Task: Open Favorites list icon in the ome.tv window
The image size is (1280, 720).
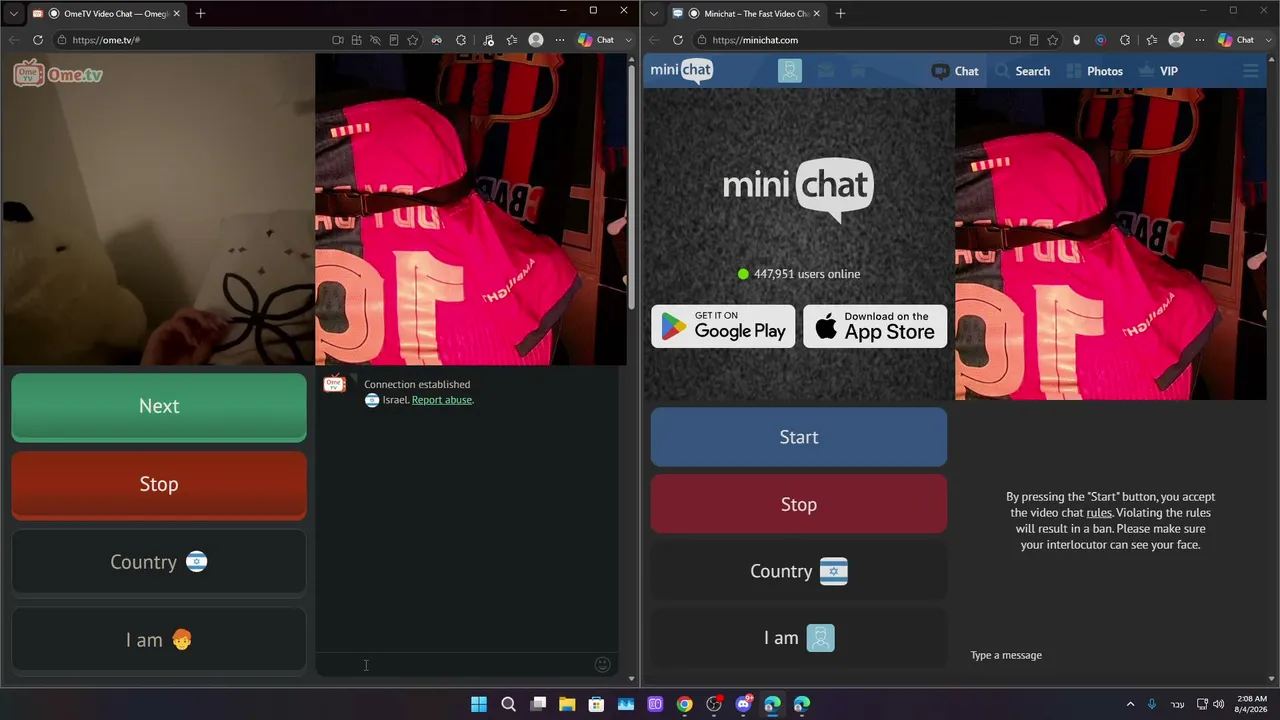Action: coord(512,40)
